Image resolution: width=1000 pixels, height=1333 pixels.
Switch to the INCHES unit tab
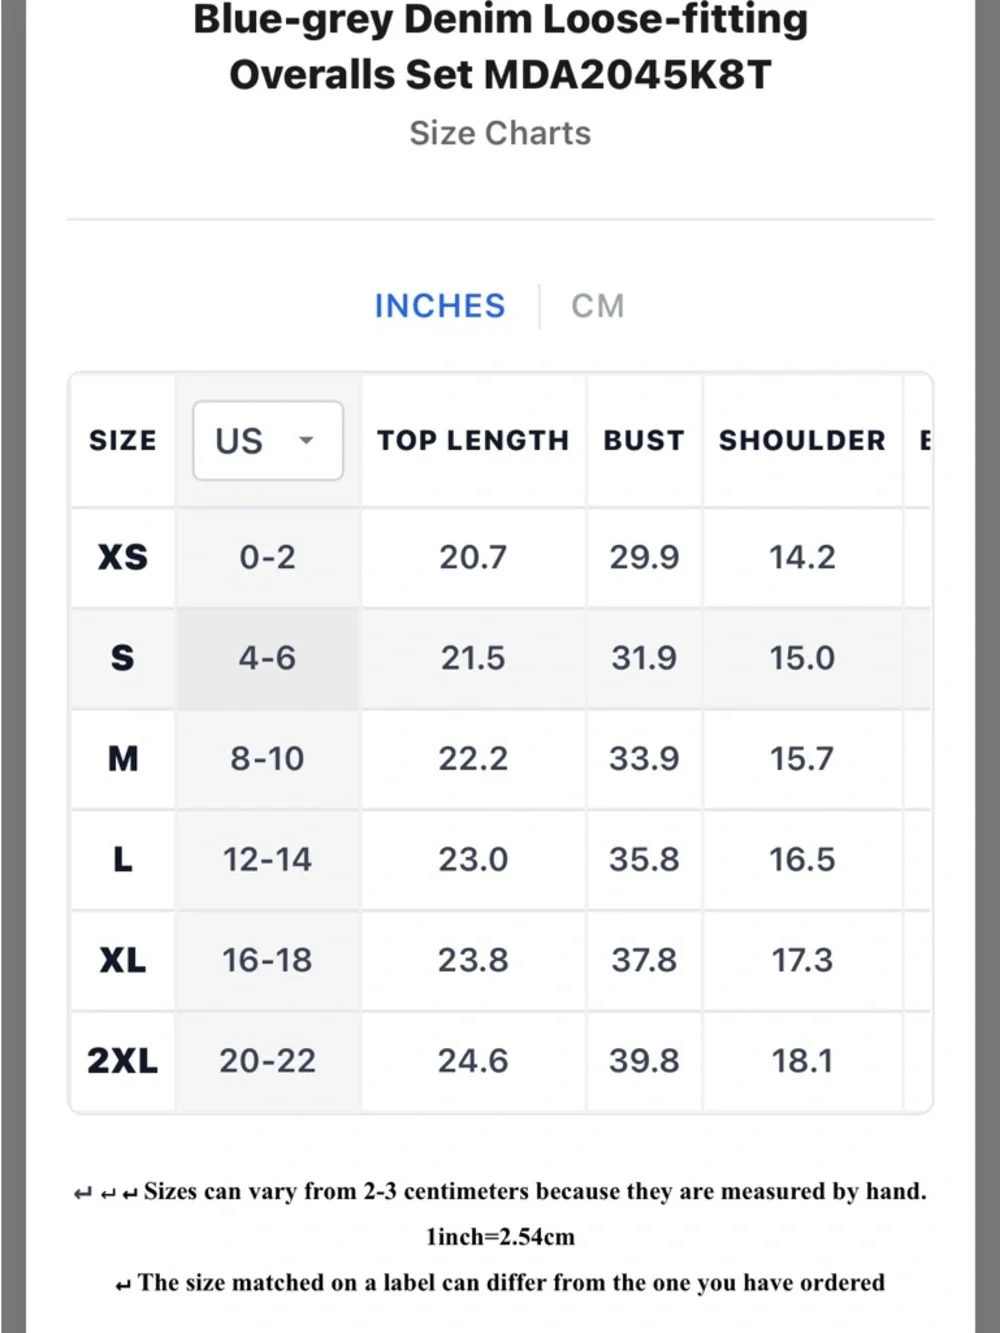[x=440, y=305]
